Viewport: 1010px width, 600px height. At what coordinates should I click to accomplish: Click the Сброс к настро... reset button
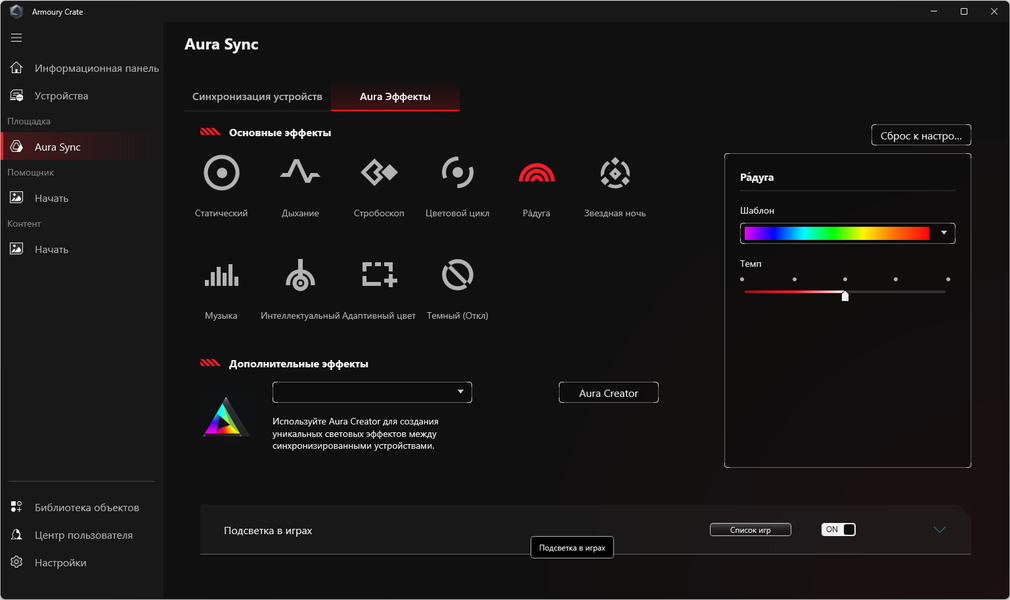pos(921,135)
